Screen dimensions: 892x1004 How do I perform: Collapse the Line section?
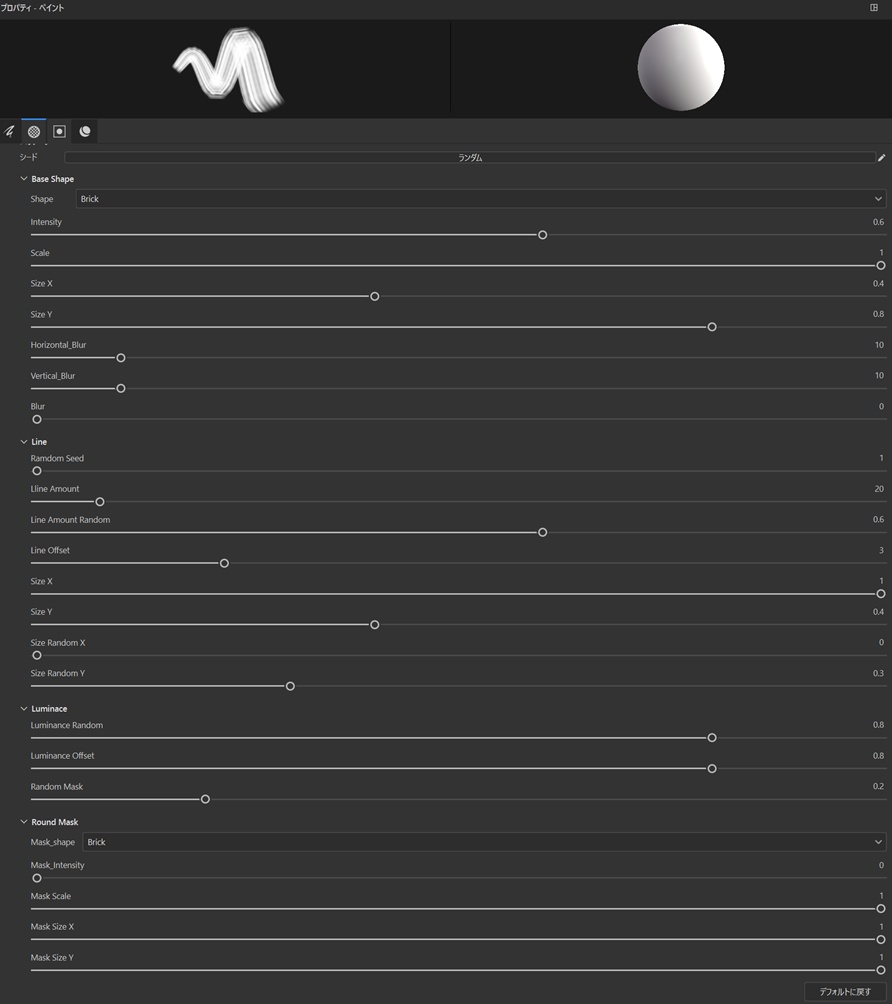[x=23, y=441]
